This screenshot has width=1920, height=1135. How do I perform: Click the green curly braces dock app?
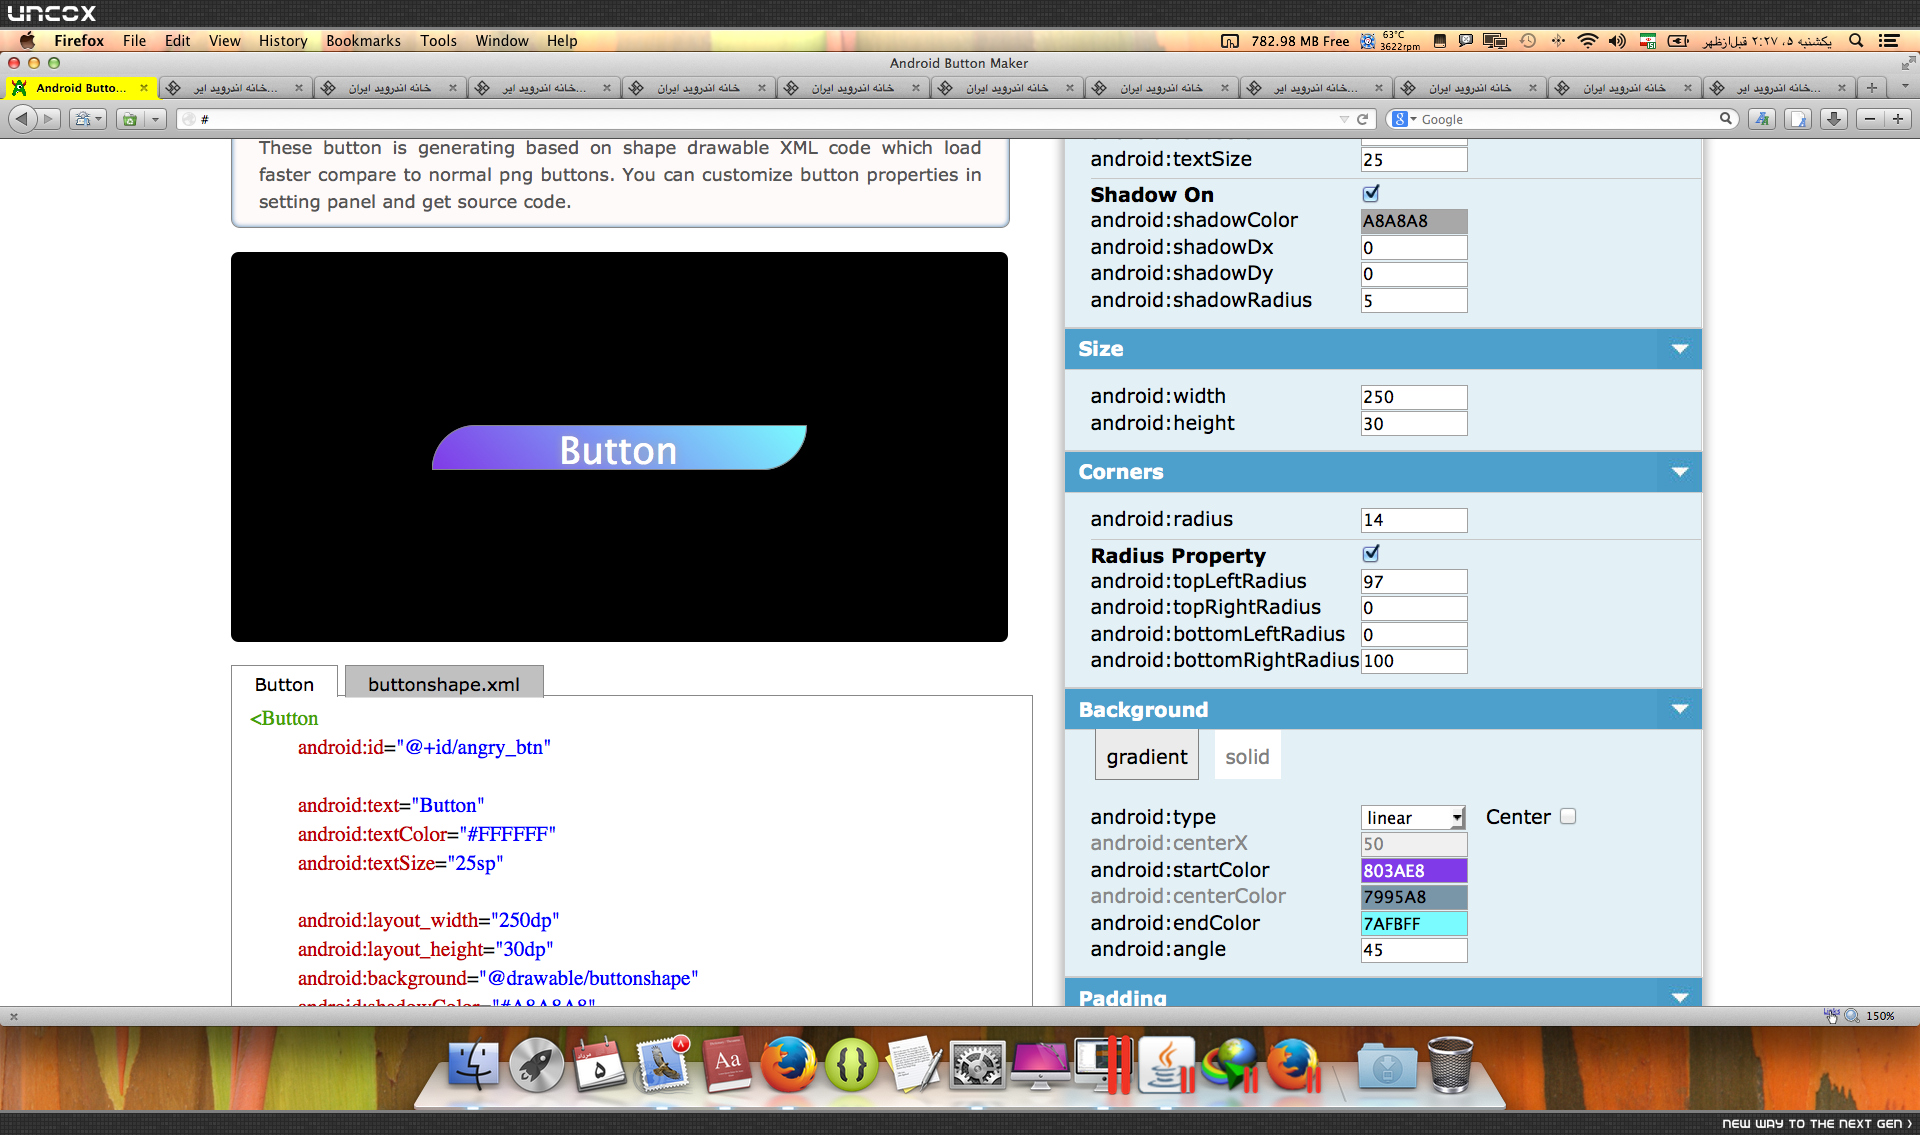[x=851, y=1064]
